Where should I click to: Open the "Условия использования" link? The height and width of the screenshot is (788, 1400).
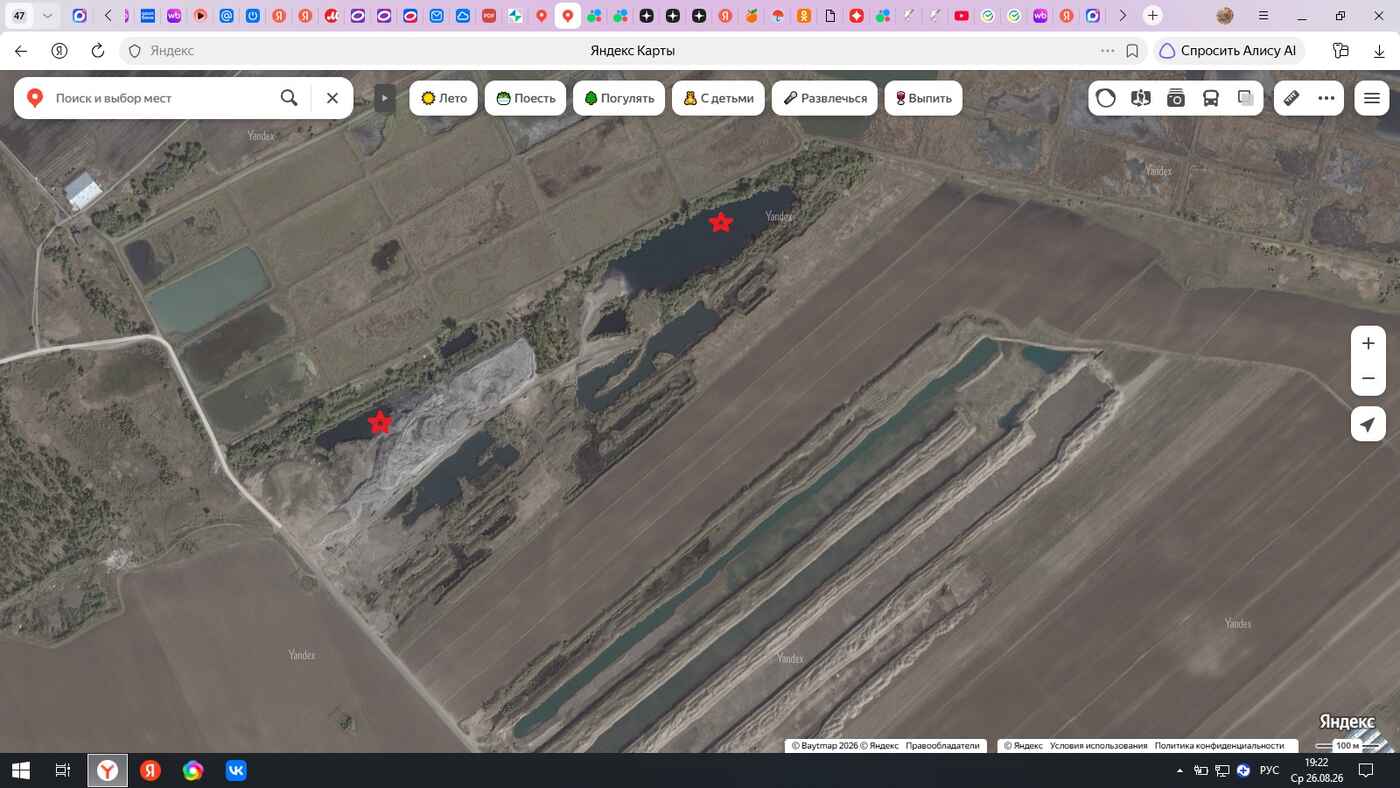(1098, 746)
